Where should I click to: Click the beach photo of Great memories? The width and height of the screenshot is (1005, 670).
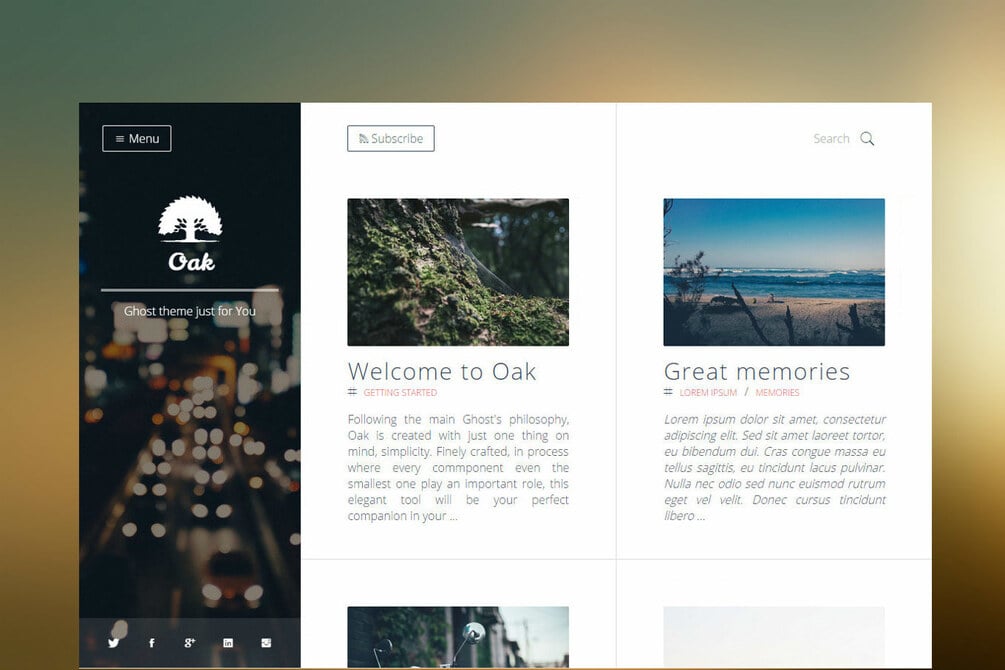(774, 271)
